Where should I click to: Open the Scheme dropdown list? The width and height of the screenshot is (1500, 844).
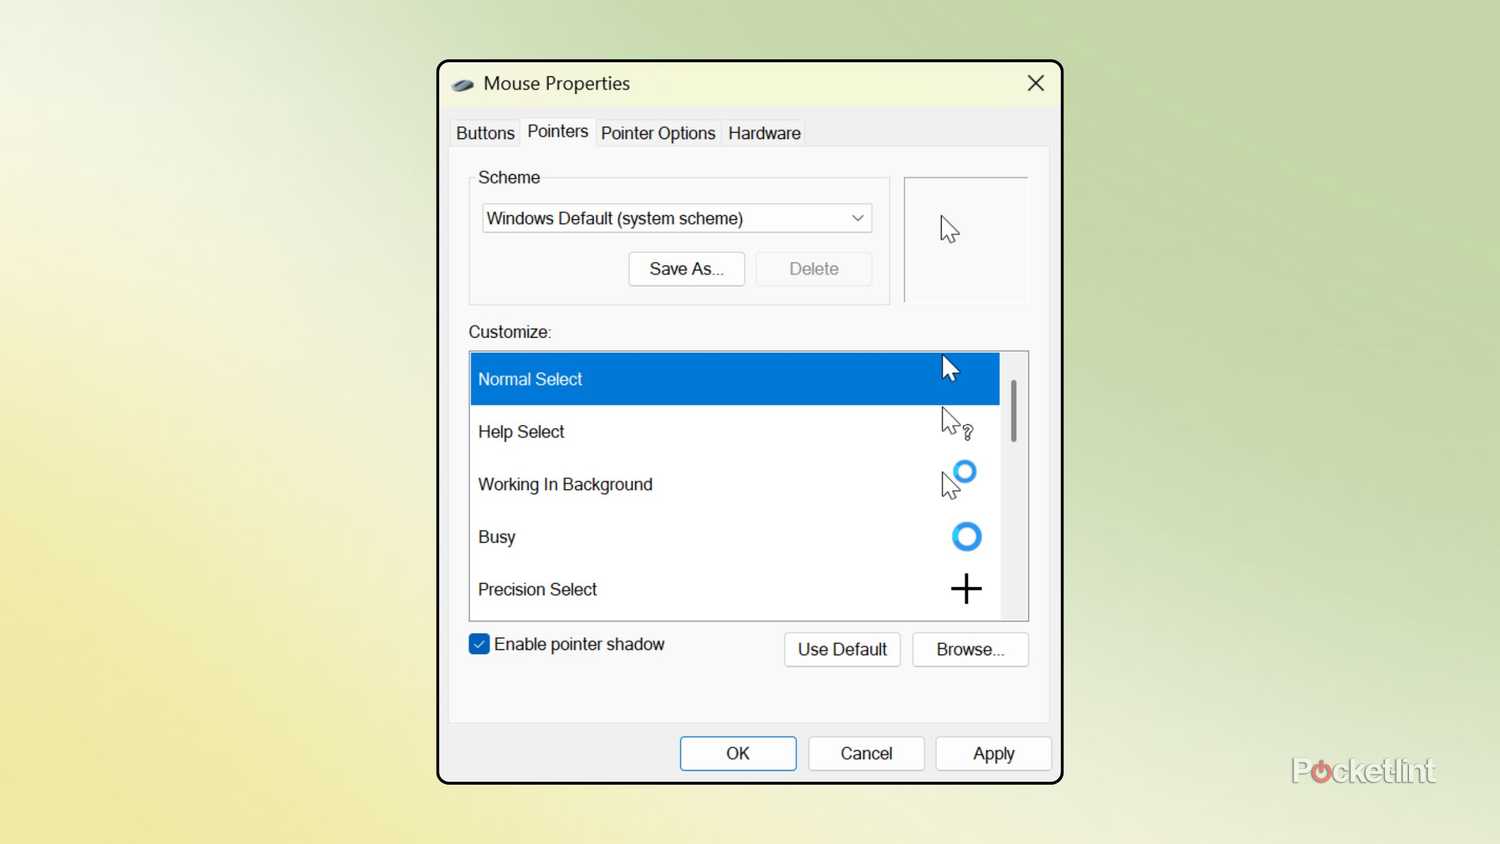point(677,218)
